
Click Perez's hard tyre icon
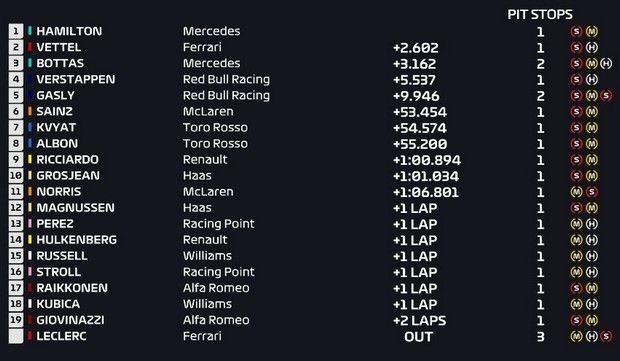click(x=592, y=224)
